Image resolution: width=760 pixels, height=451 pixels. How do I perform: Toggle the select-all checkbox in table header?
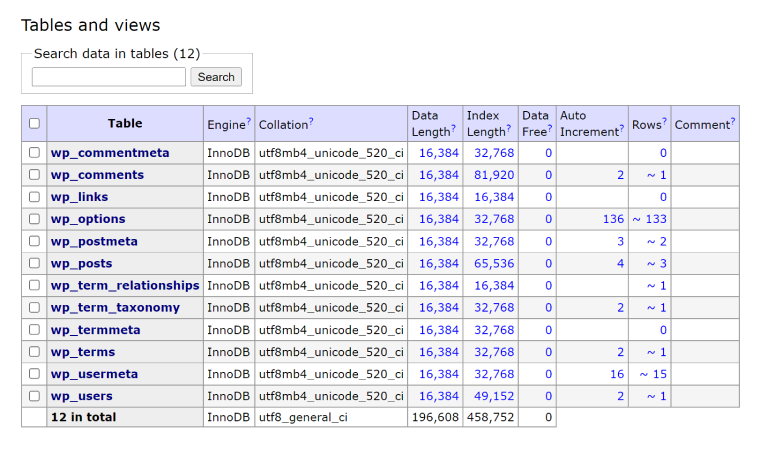34,123
